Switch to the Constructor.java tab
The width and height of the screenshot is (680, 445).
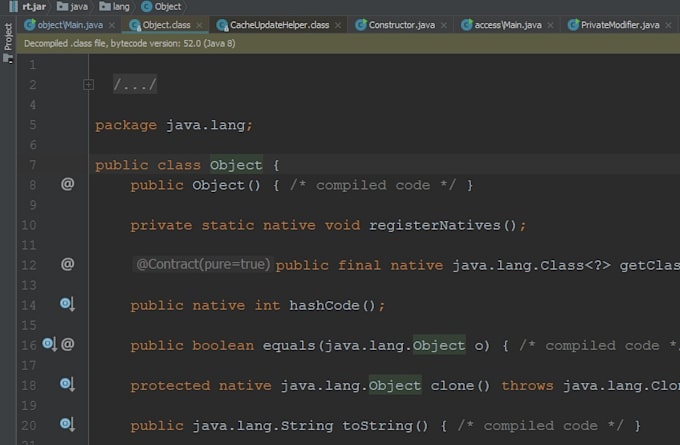403,24
